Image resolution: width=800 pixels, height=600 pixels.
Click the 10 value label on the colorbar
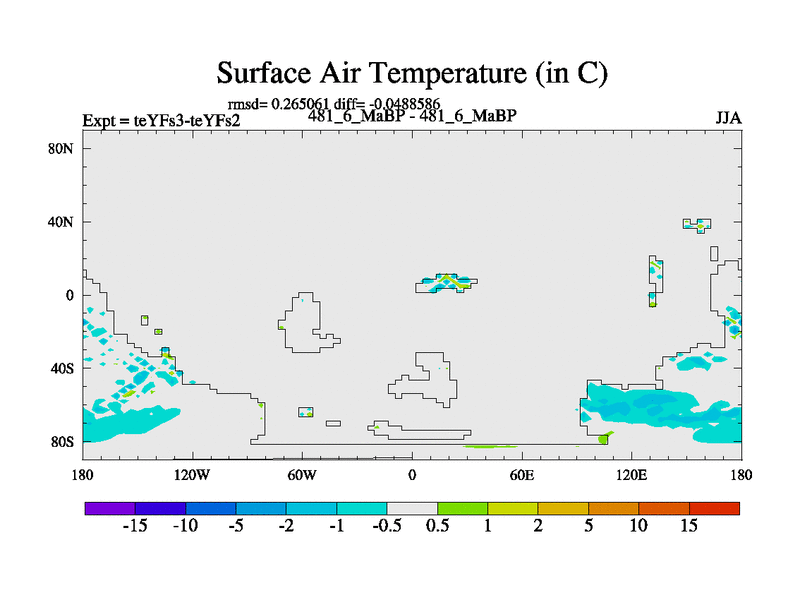click(x=638, y=528)
